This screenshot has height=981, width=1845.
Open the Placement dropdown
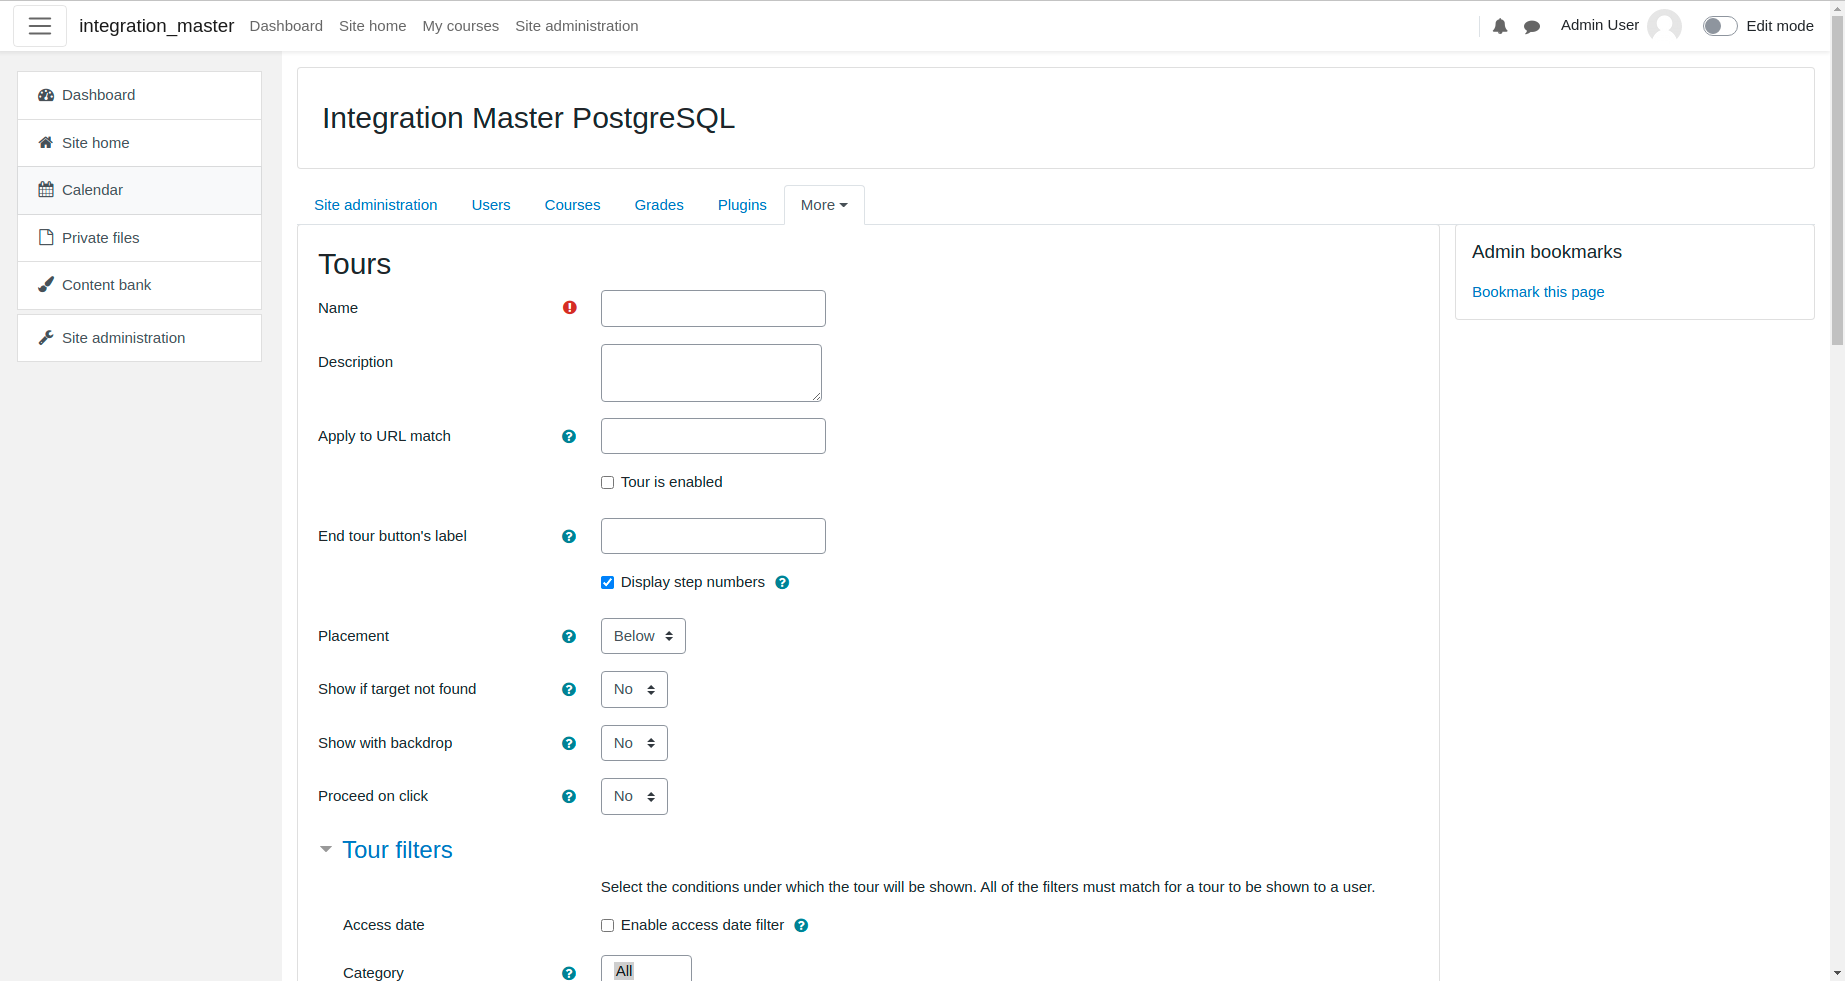click(643, 636)
